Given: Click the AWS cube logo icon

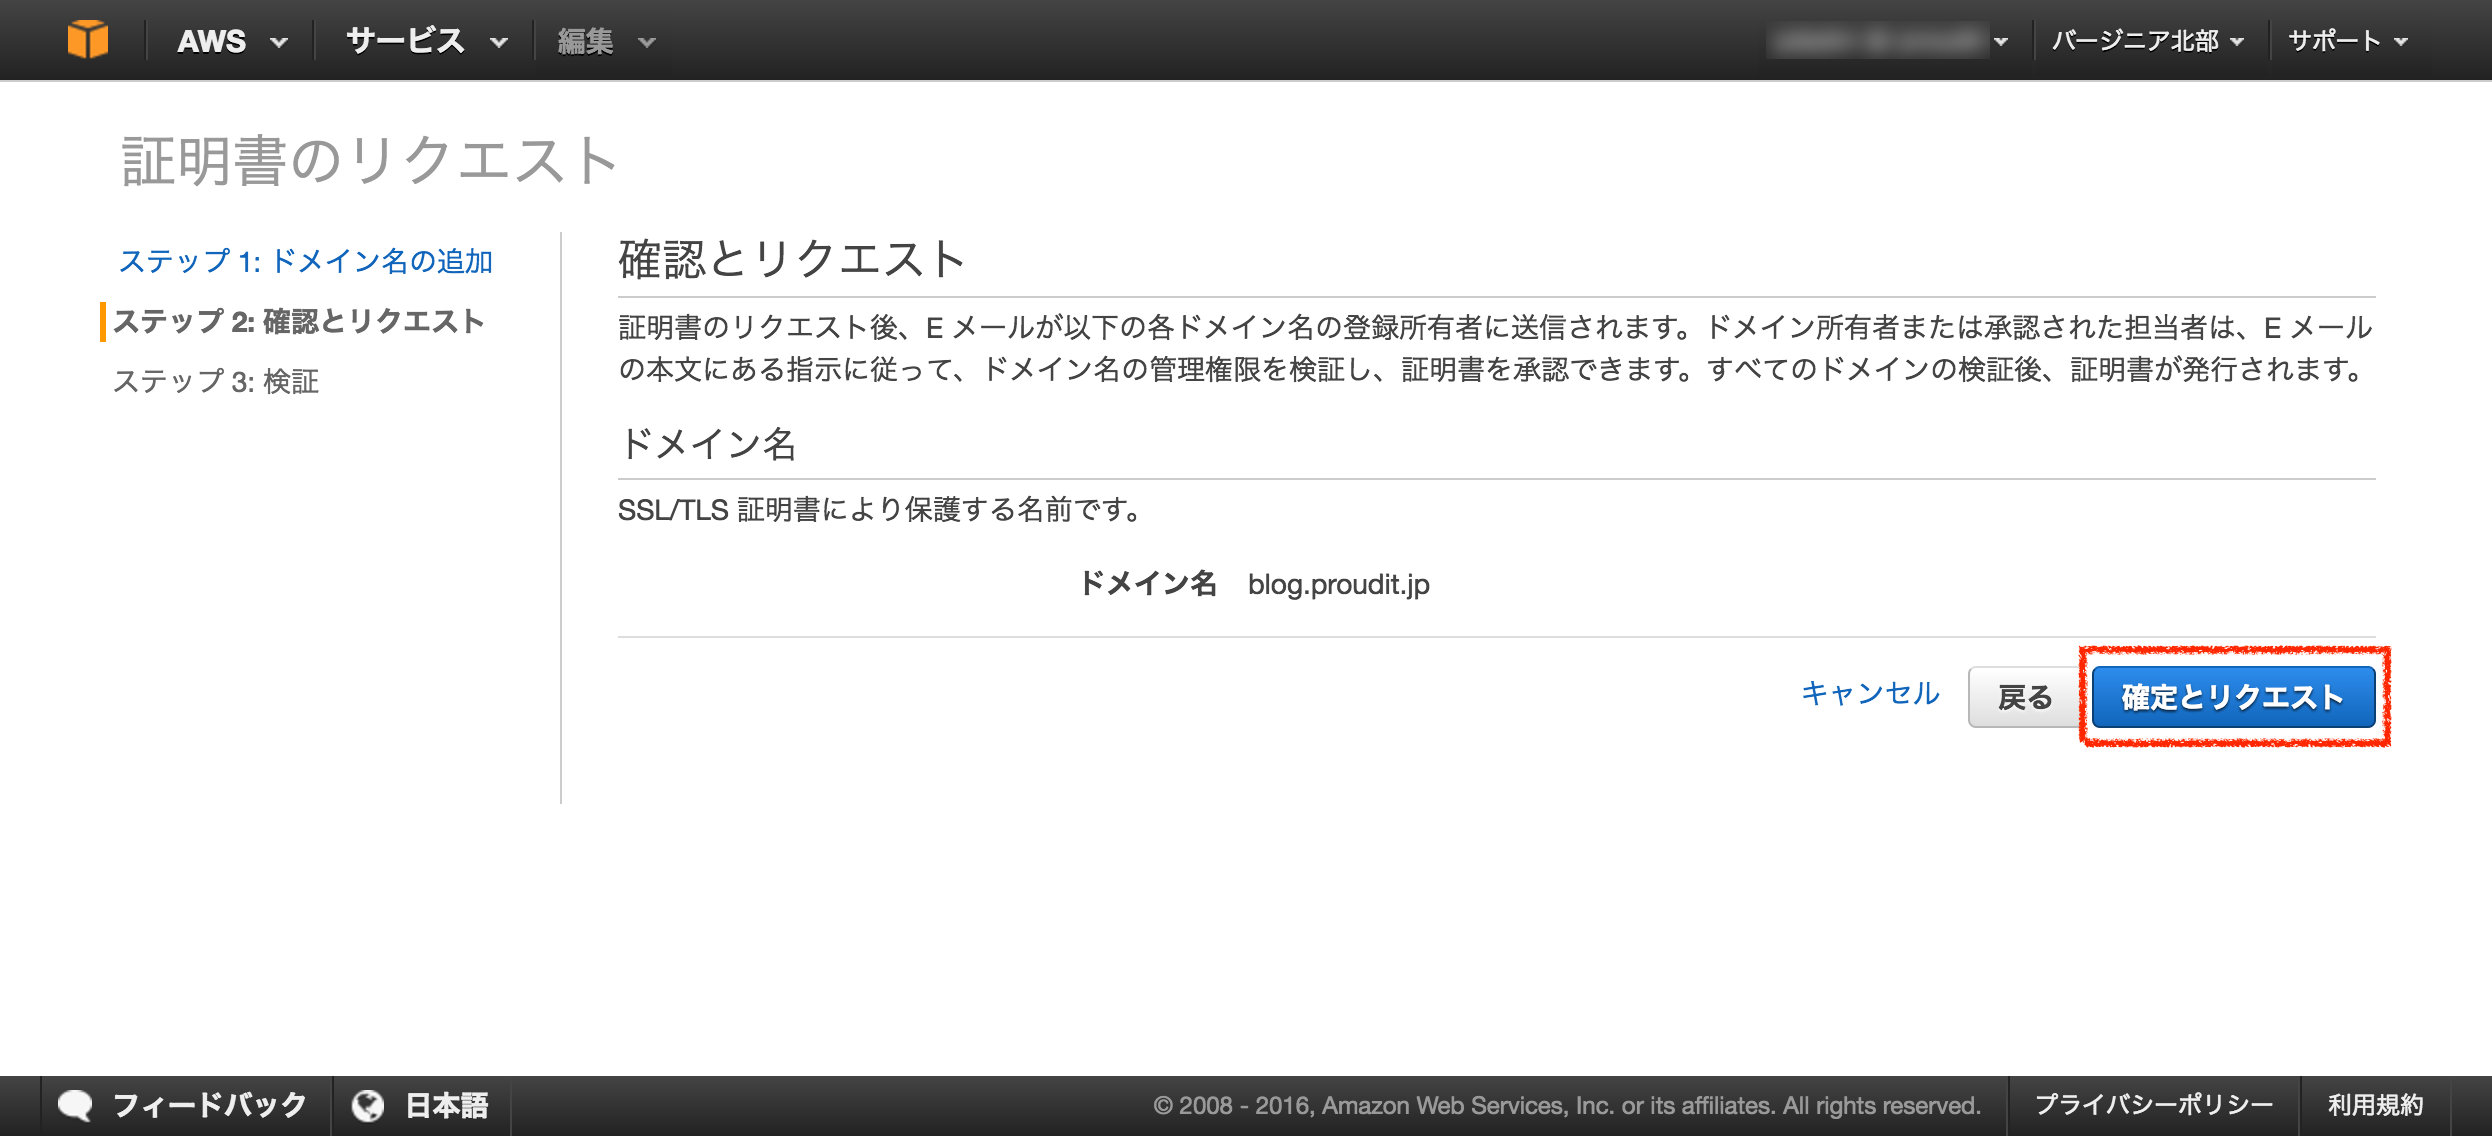Looking at the screenshot, I should 90,39.
